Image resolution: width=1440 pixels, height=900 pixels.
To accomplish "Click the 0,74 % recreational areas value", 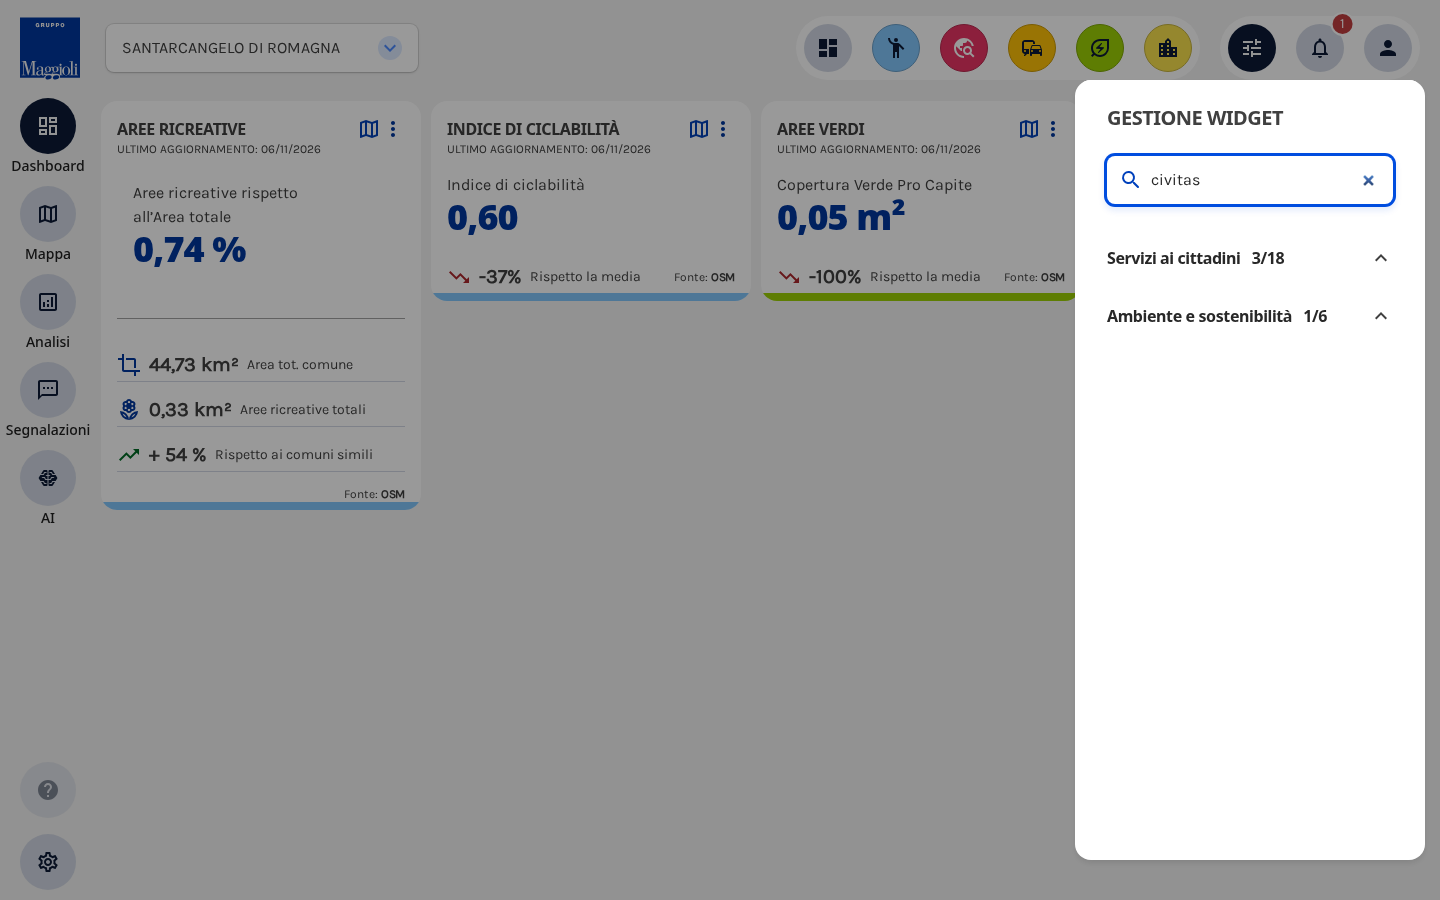I will click(190, 250).
